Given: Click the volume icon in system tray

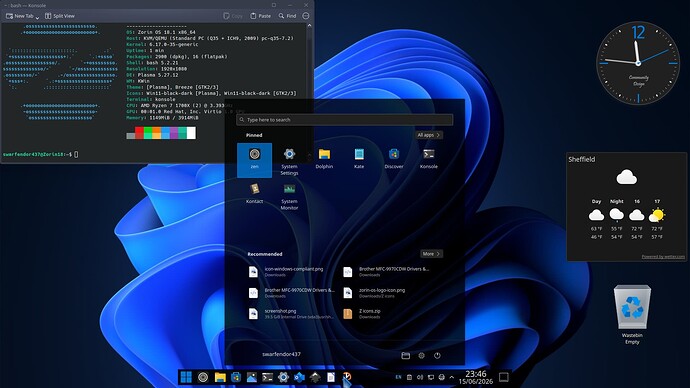Looking at the screenshot, I should pos(420,377).
